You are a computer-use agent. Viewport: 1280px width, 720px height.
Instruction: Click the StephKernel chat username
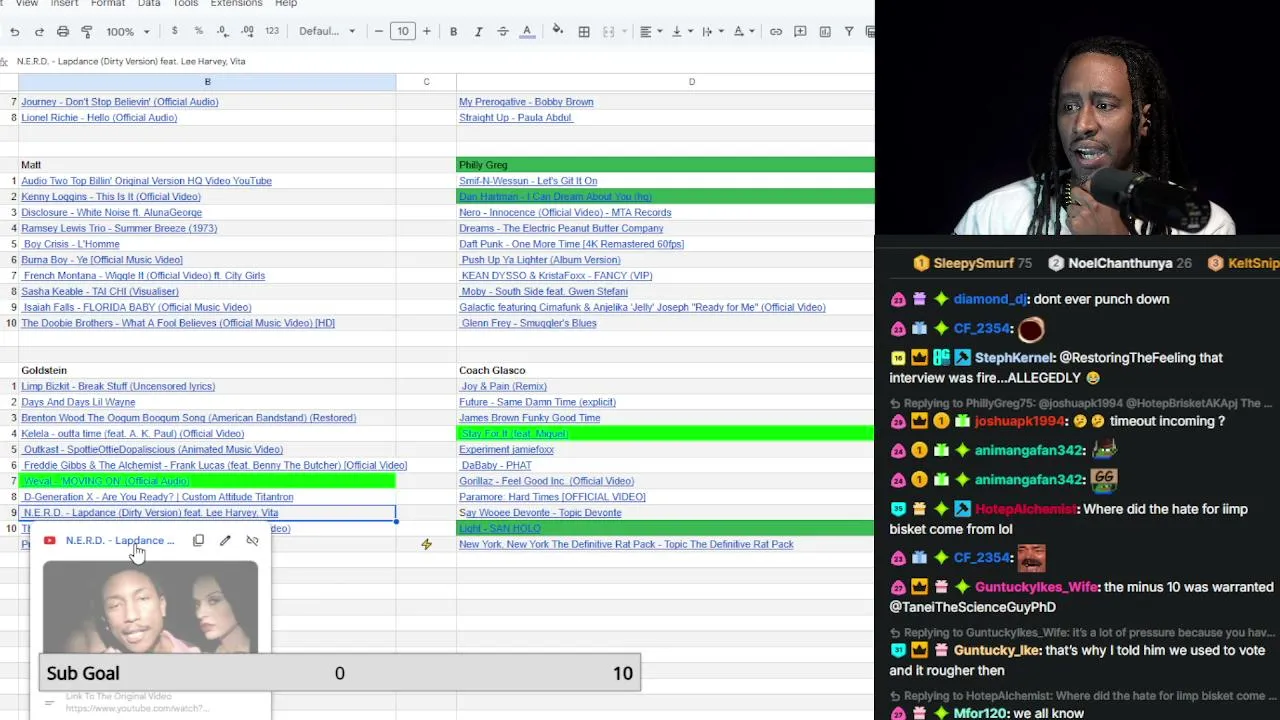[x=1013, y=357]
